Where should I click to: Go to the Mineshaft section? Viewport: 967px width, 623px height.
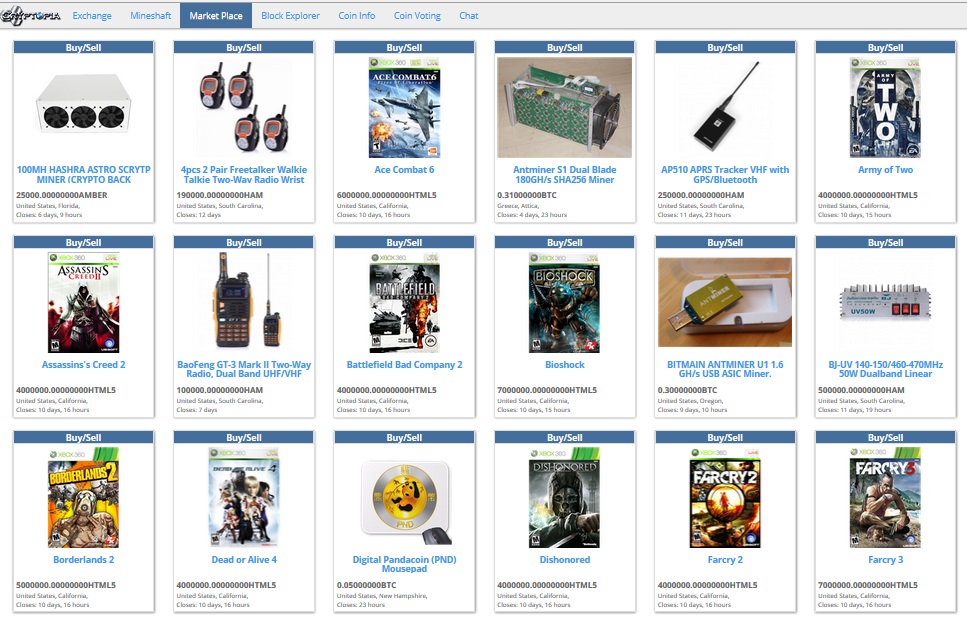150,16
